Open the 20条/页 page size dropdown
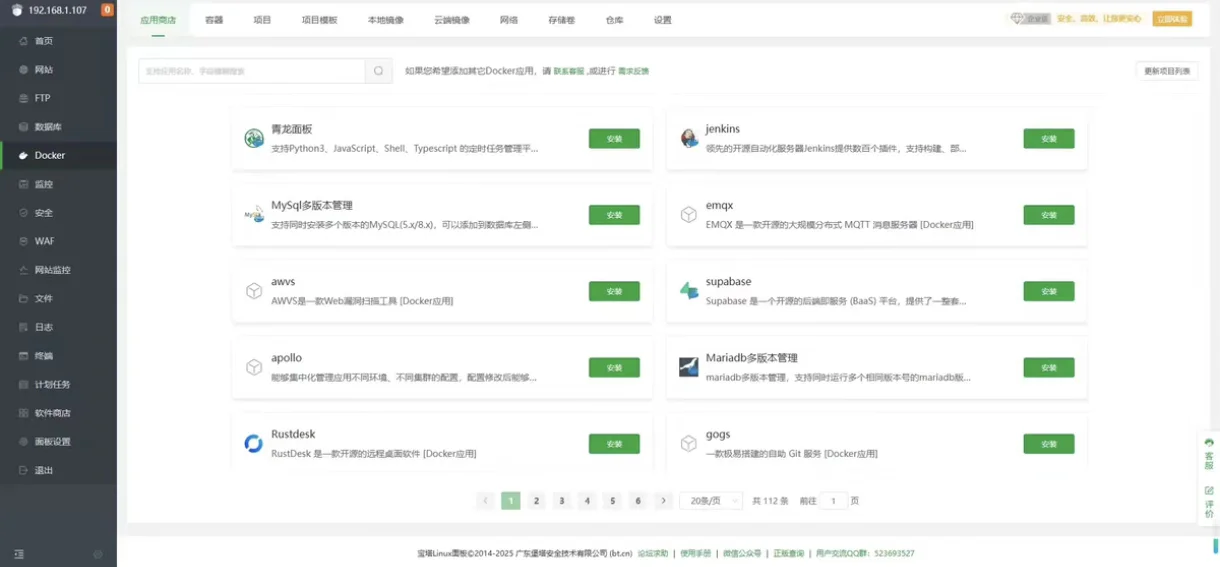 click(711, 501)
